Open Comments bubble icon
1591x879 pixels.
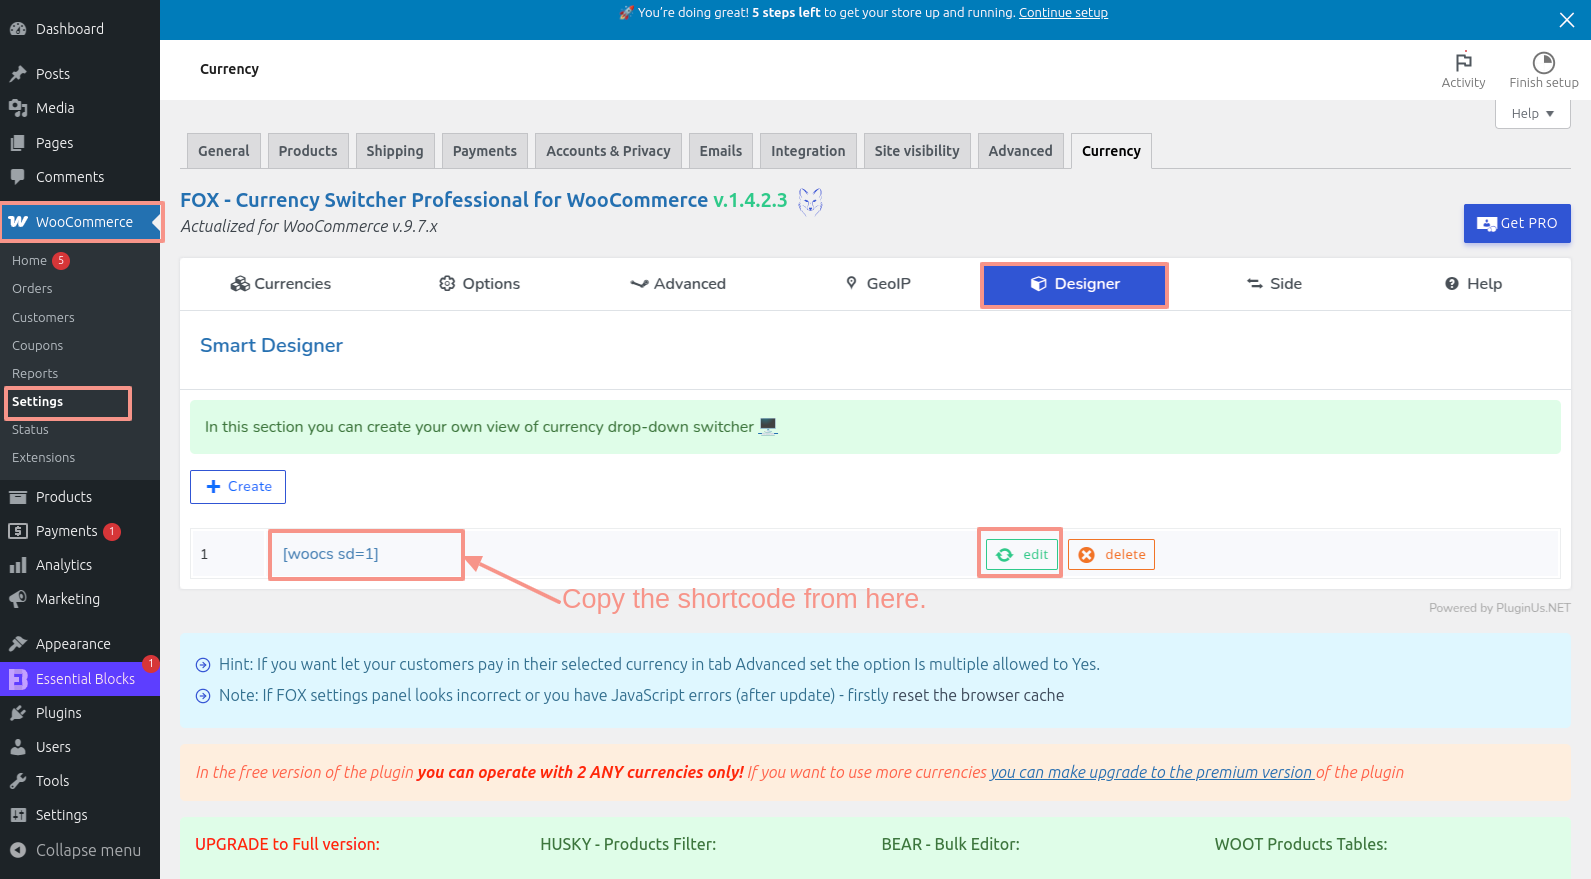pos(18,177)
